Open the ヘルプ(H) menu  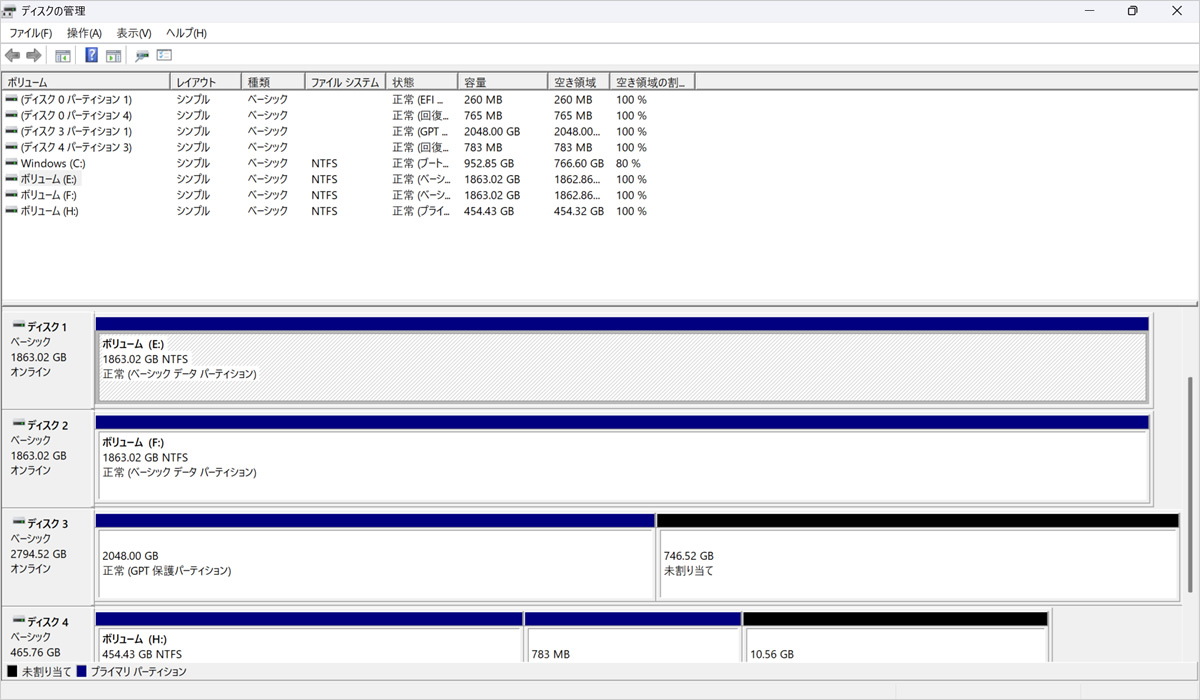pyautogui.click(x=186, y=33)
